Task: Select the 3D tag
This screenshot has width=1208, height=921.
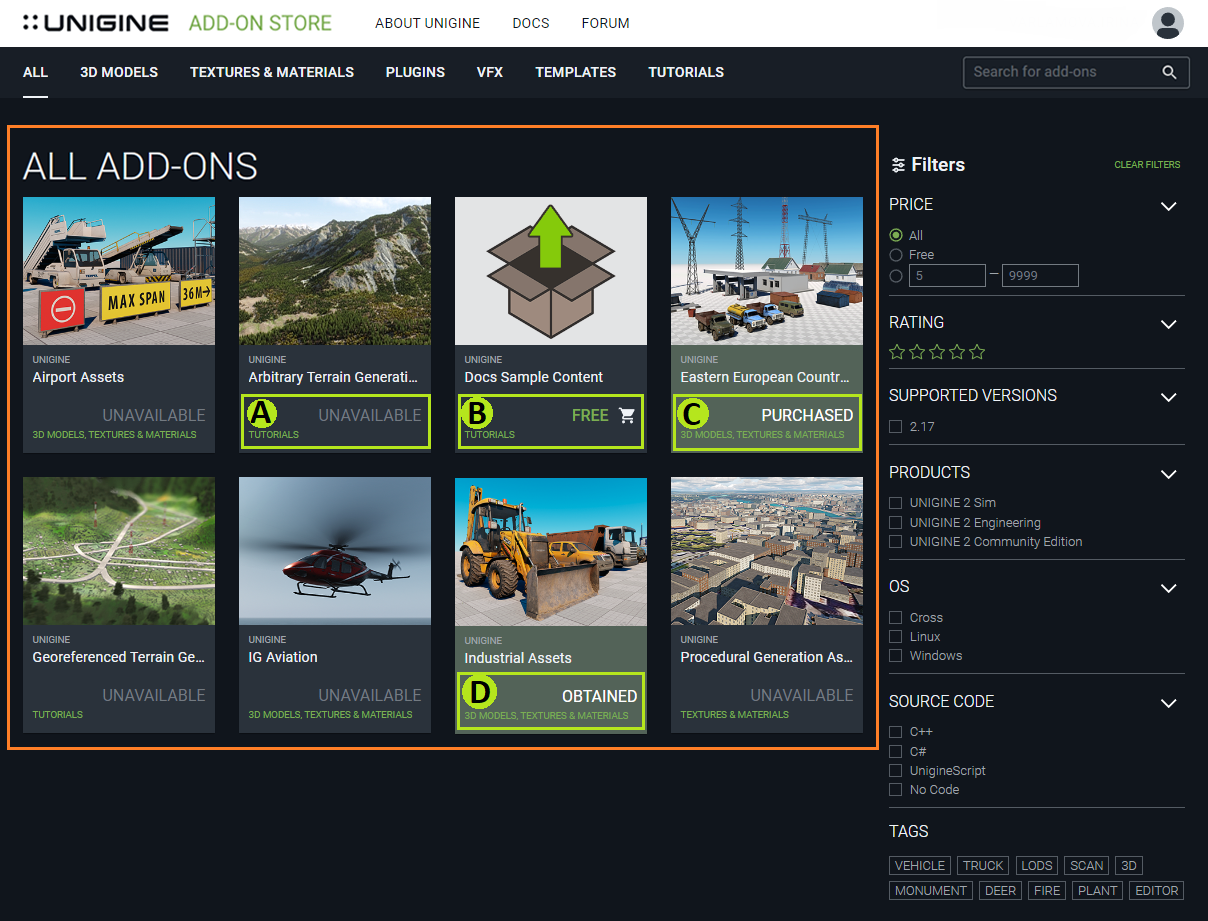Action: click(x=1129, y=866)
